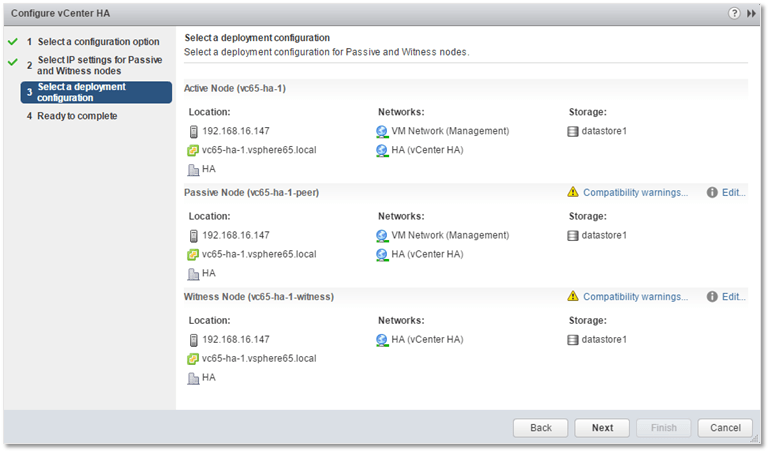Click datastore1 text under Witness Node storage
This screenshot has height=453, width=770.
pos(604,340)
